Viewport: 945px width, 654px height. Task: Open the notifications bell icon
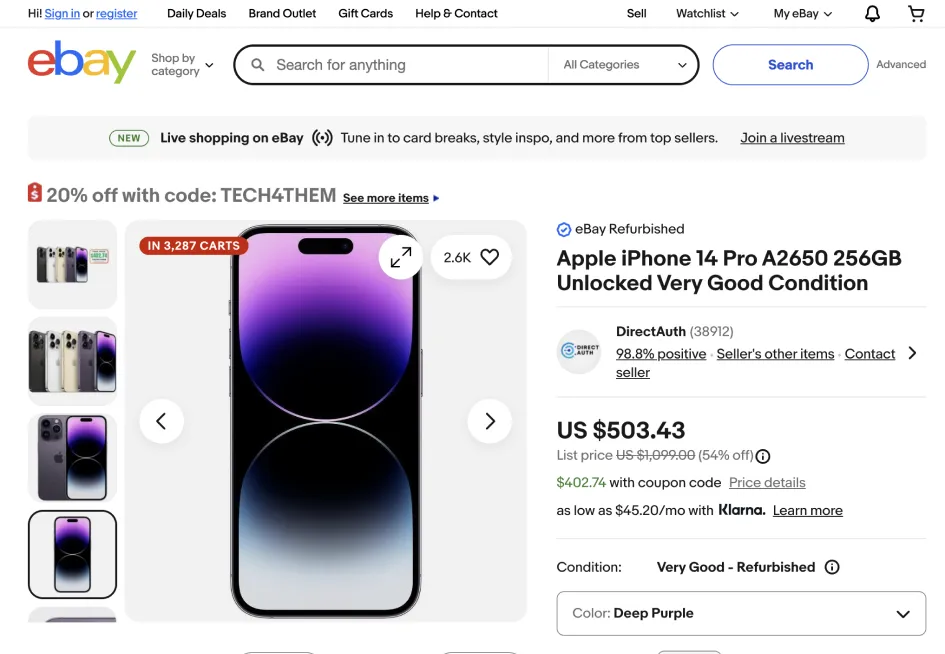coord(872,14)
